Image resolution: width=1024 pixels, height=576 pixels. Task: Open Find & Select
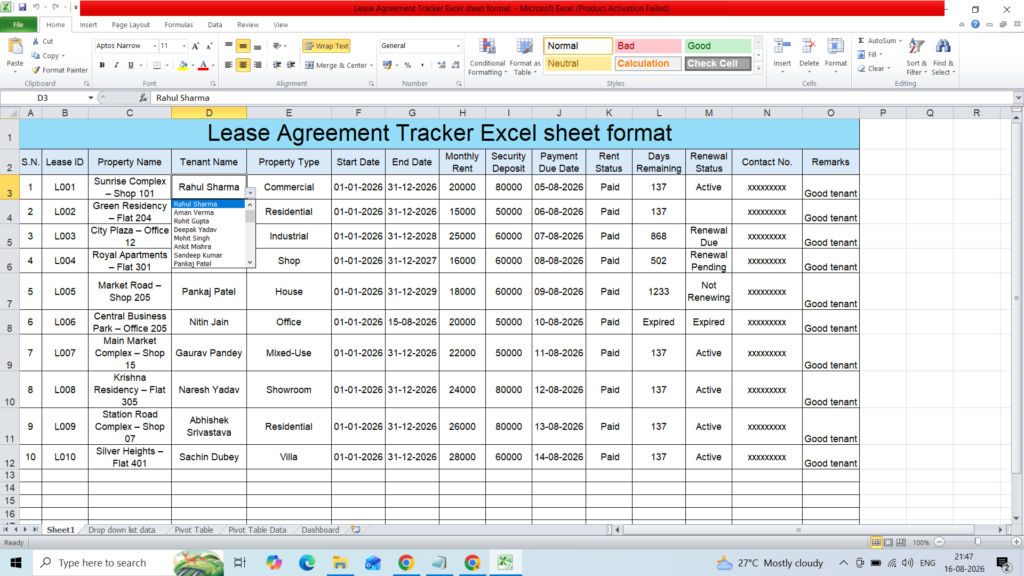pyautogui.click(x=943, y=56)
